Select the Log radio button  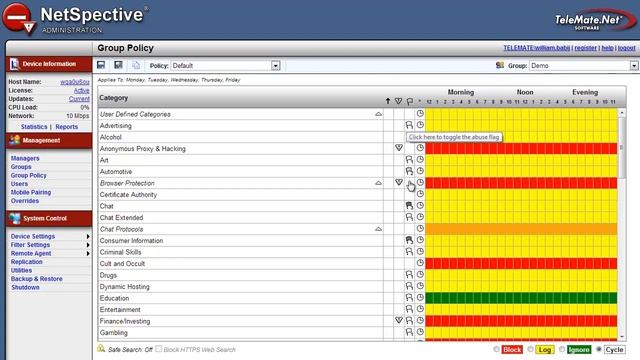530,349
